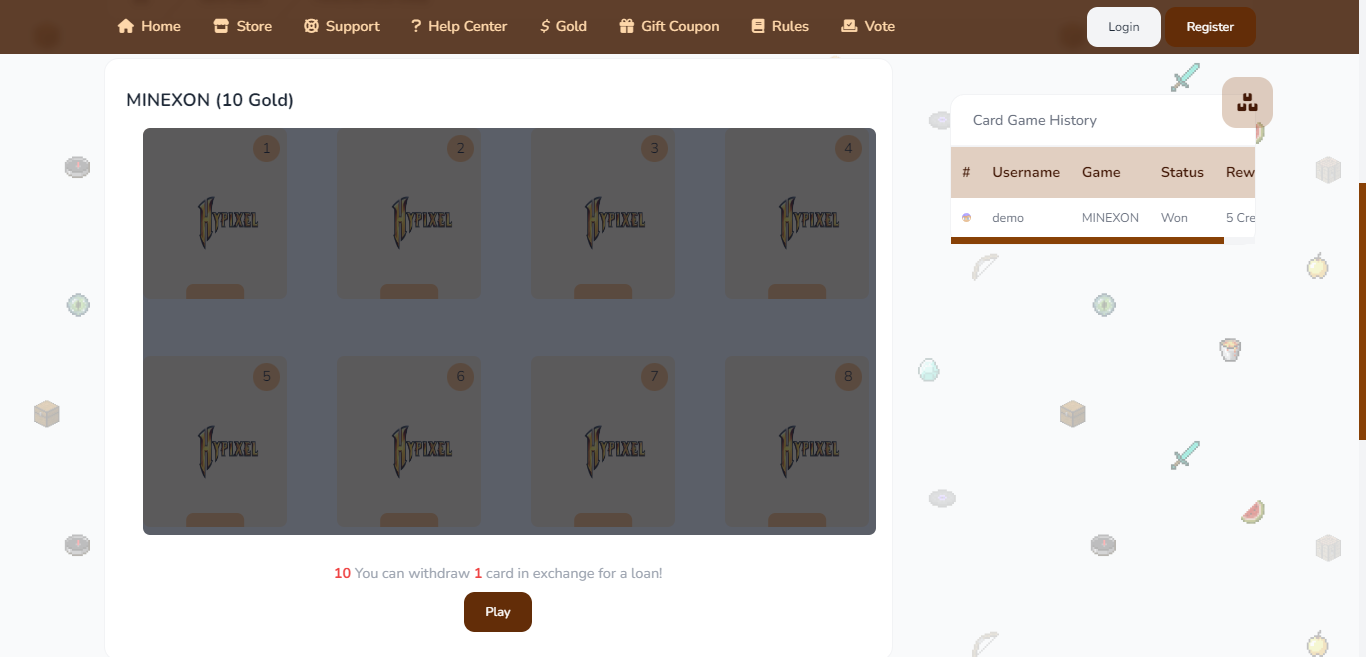Start the MINEXON game with Play

pyautogui.click(x=498, y=612)
